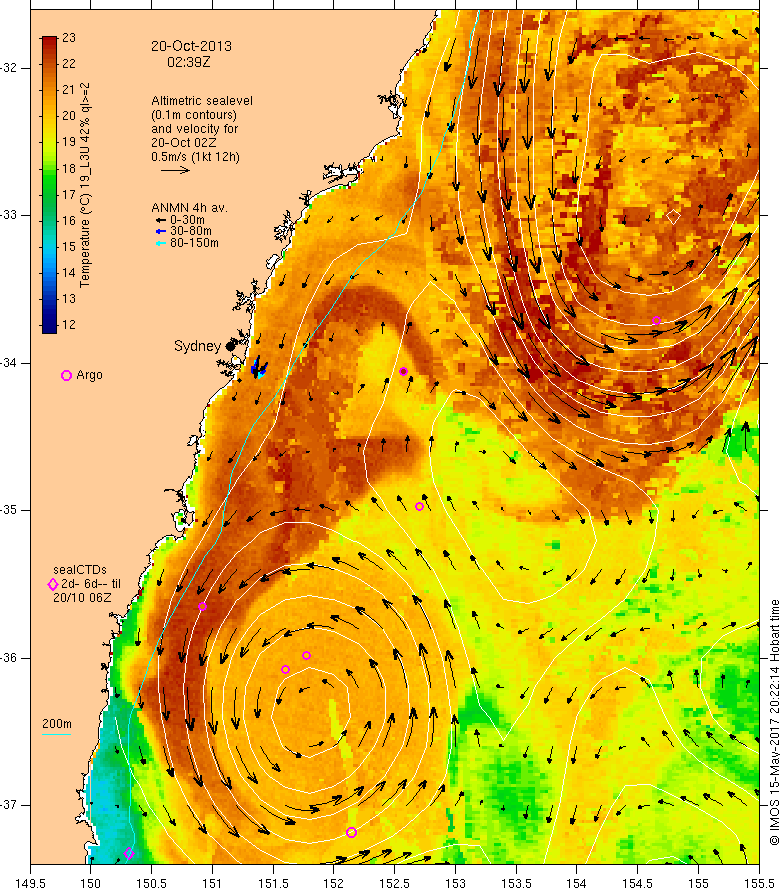Click the 'Argo' legend text
Image resolution: width=780 pixels, height=890 pixels.
pyautogui.click(x=89, y=375)
